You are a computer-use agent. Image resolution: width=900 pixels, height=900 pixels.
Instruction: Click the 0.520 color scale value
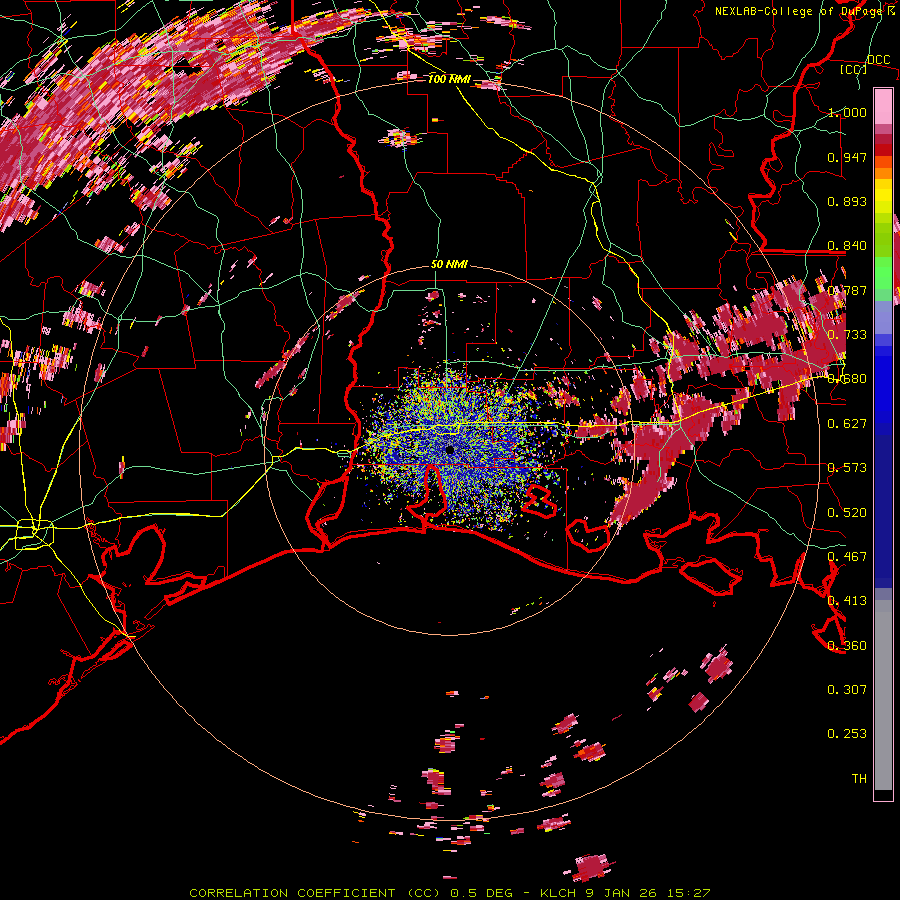coord(847,513)
